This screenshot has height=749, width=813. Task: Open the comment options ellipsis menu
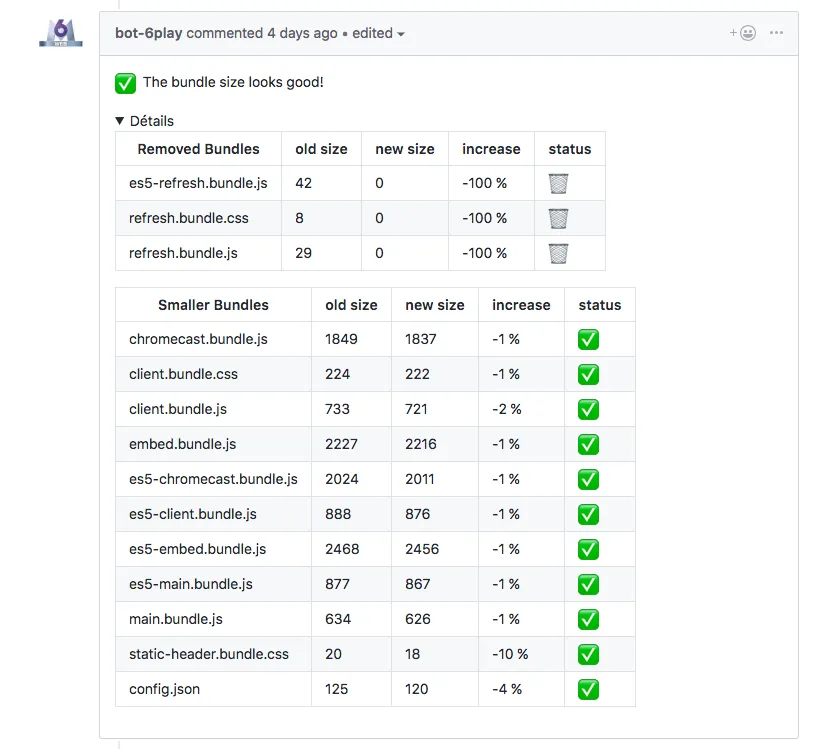(776, 33)
